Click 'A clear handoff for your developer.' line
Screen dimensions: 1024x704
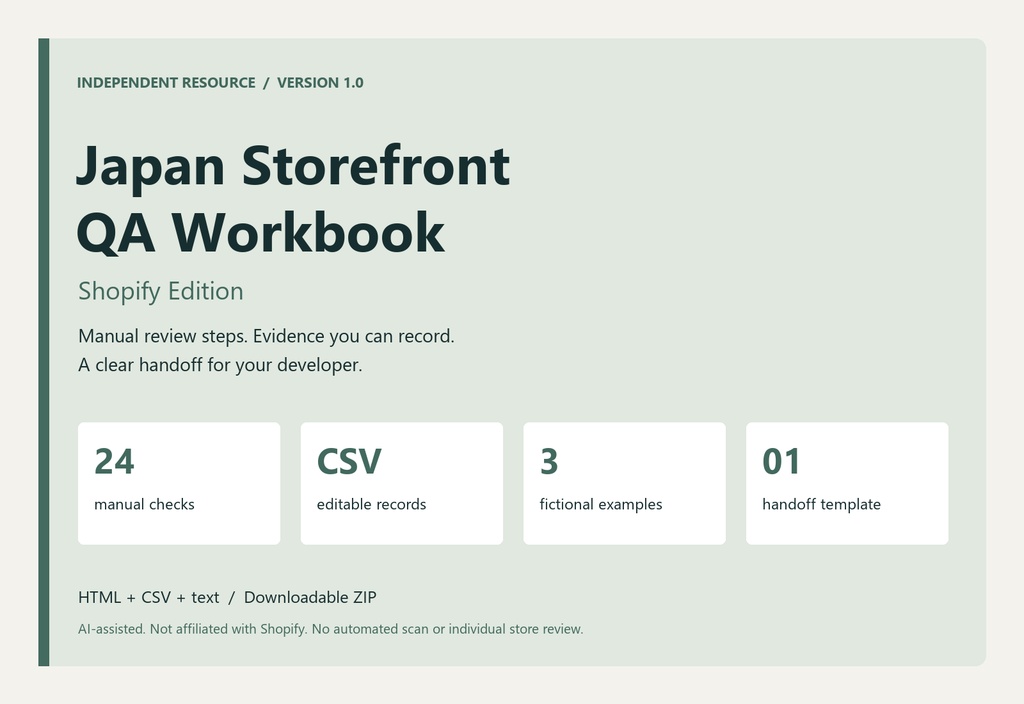point(220,365)
